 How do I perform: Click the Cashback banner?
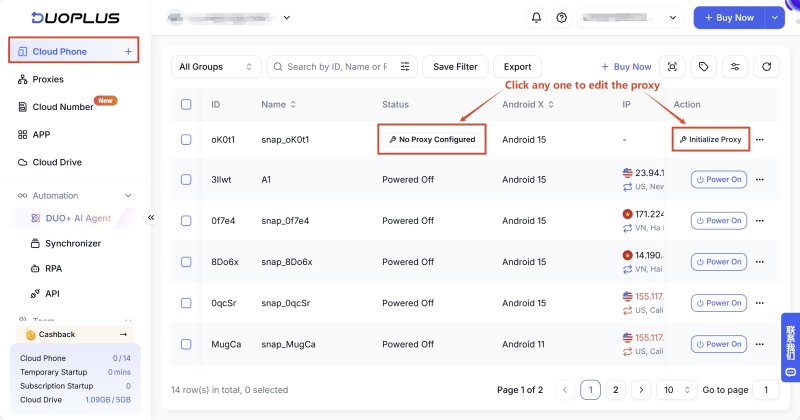tap(76, 334)
